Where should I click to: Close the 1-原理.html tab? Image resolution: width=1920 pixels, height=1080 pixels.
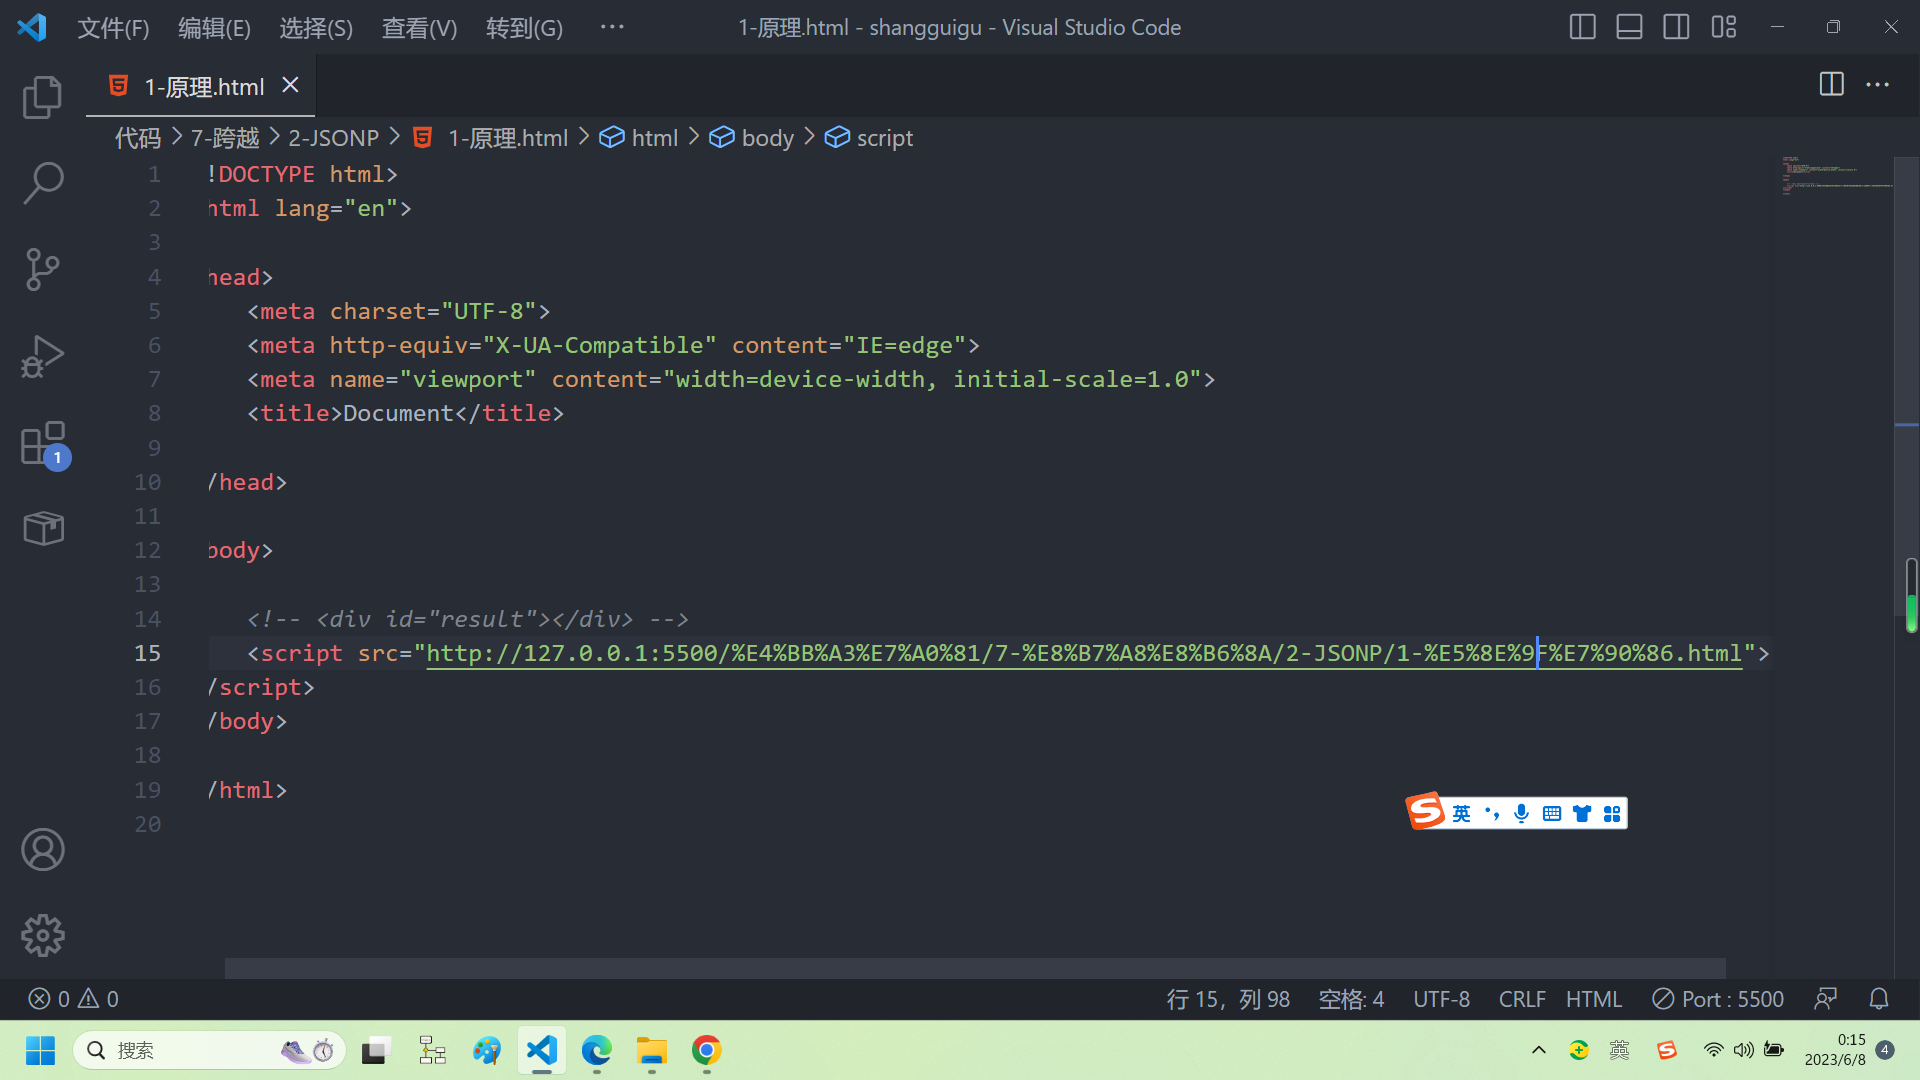pos(290,86)
